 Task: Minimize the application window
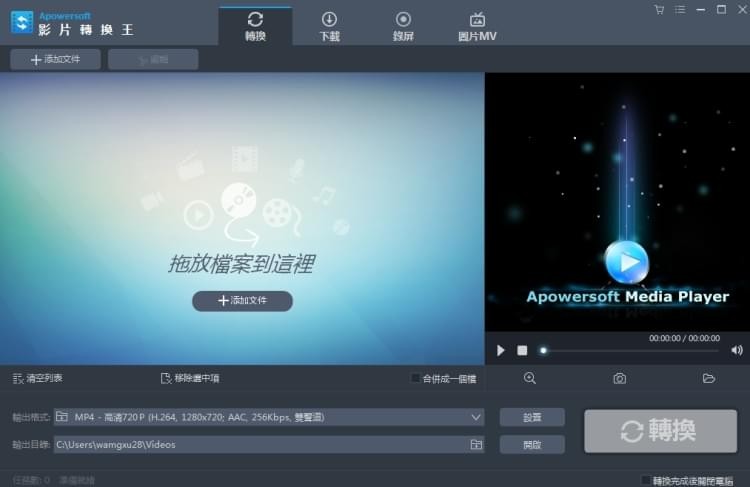(701, 10)
